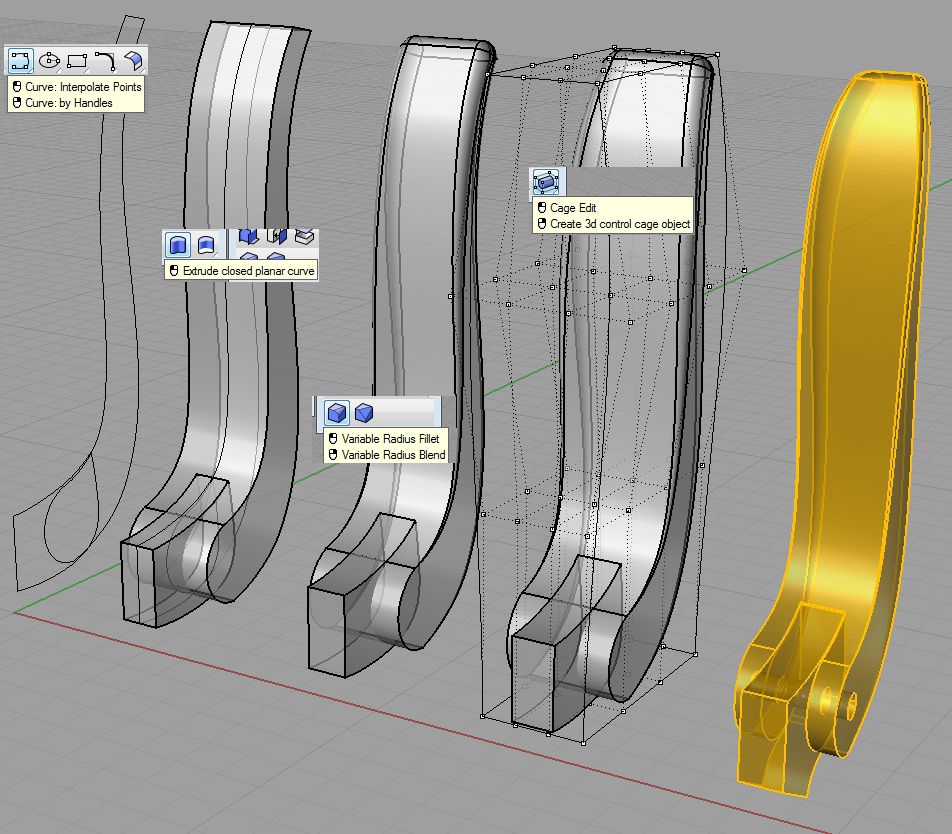Click "Create 3d control cage object" tooltip text
This screenshot has height=834, width=952.
619,224
